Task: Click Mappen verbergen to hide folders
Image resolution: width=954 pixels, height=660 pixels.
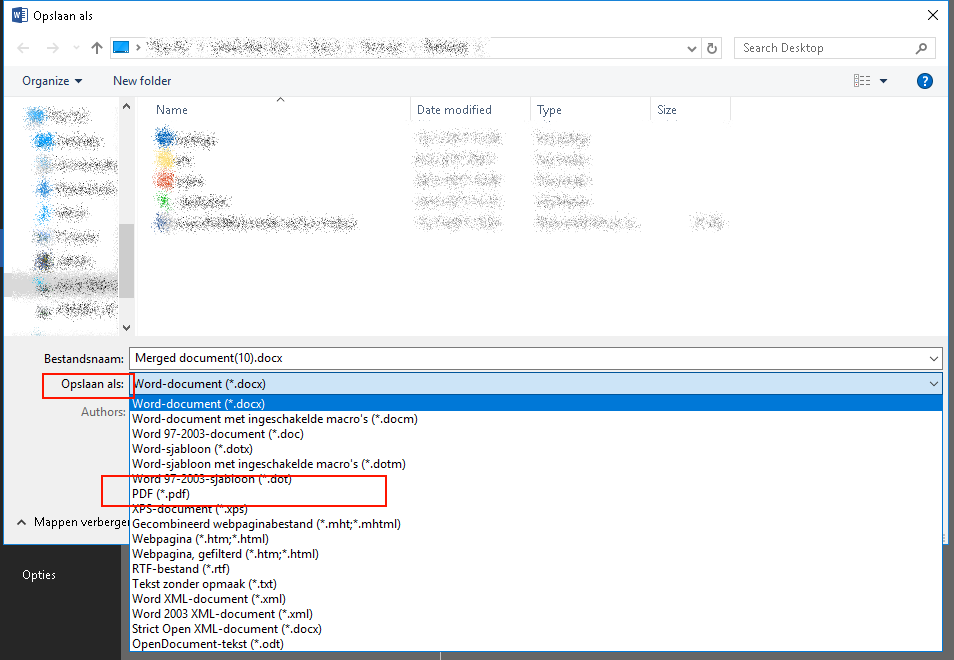Action: pyautogui.click(x=75, y=522)
